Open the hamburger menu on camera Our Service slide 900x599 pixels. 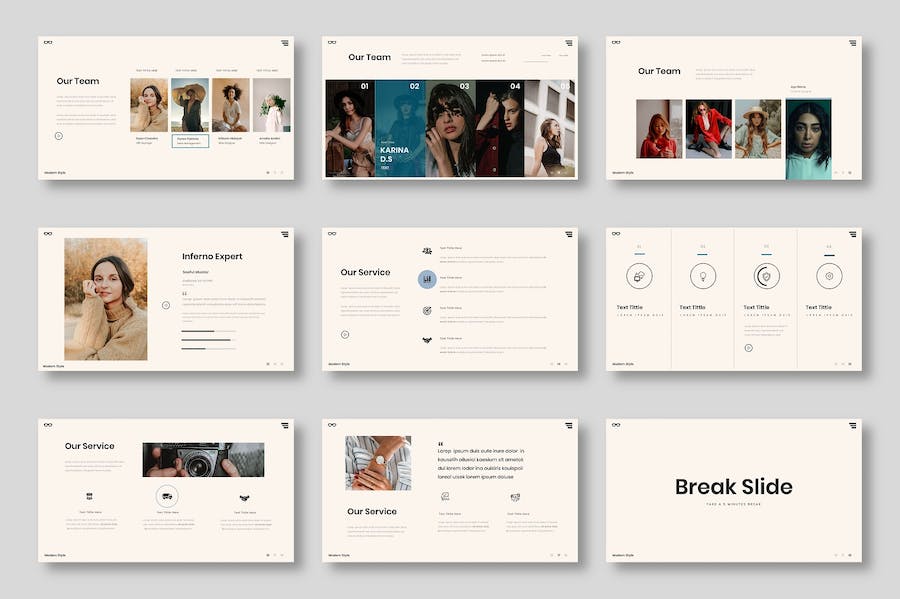coord(285,425)
